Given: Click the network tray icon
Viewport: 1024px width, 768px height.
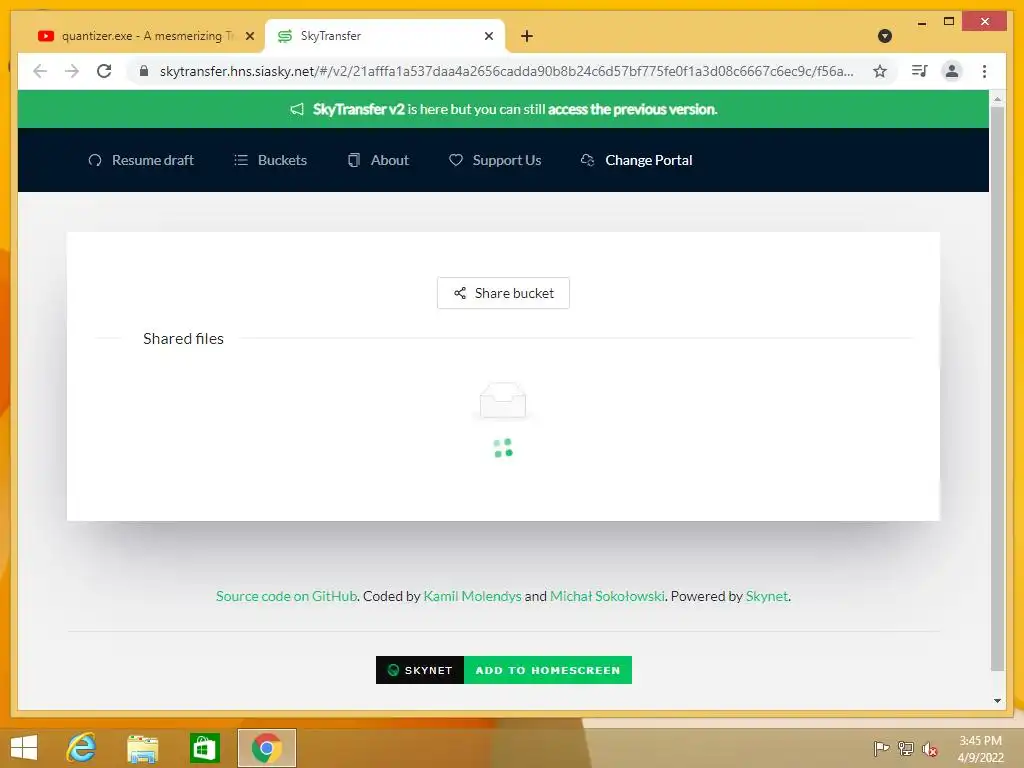Looking at the screenshot, I should tap(906, 748).
